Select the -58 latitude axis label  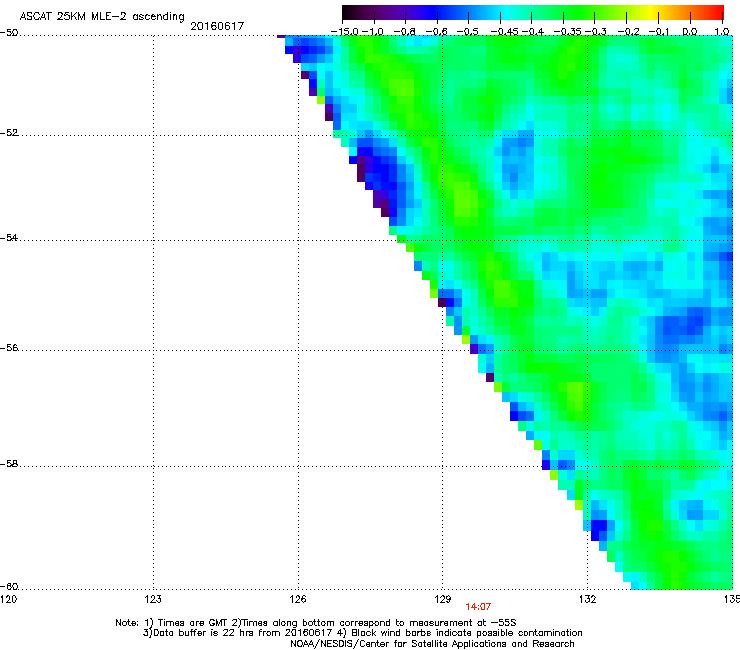(x=9, y=464)
